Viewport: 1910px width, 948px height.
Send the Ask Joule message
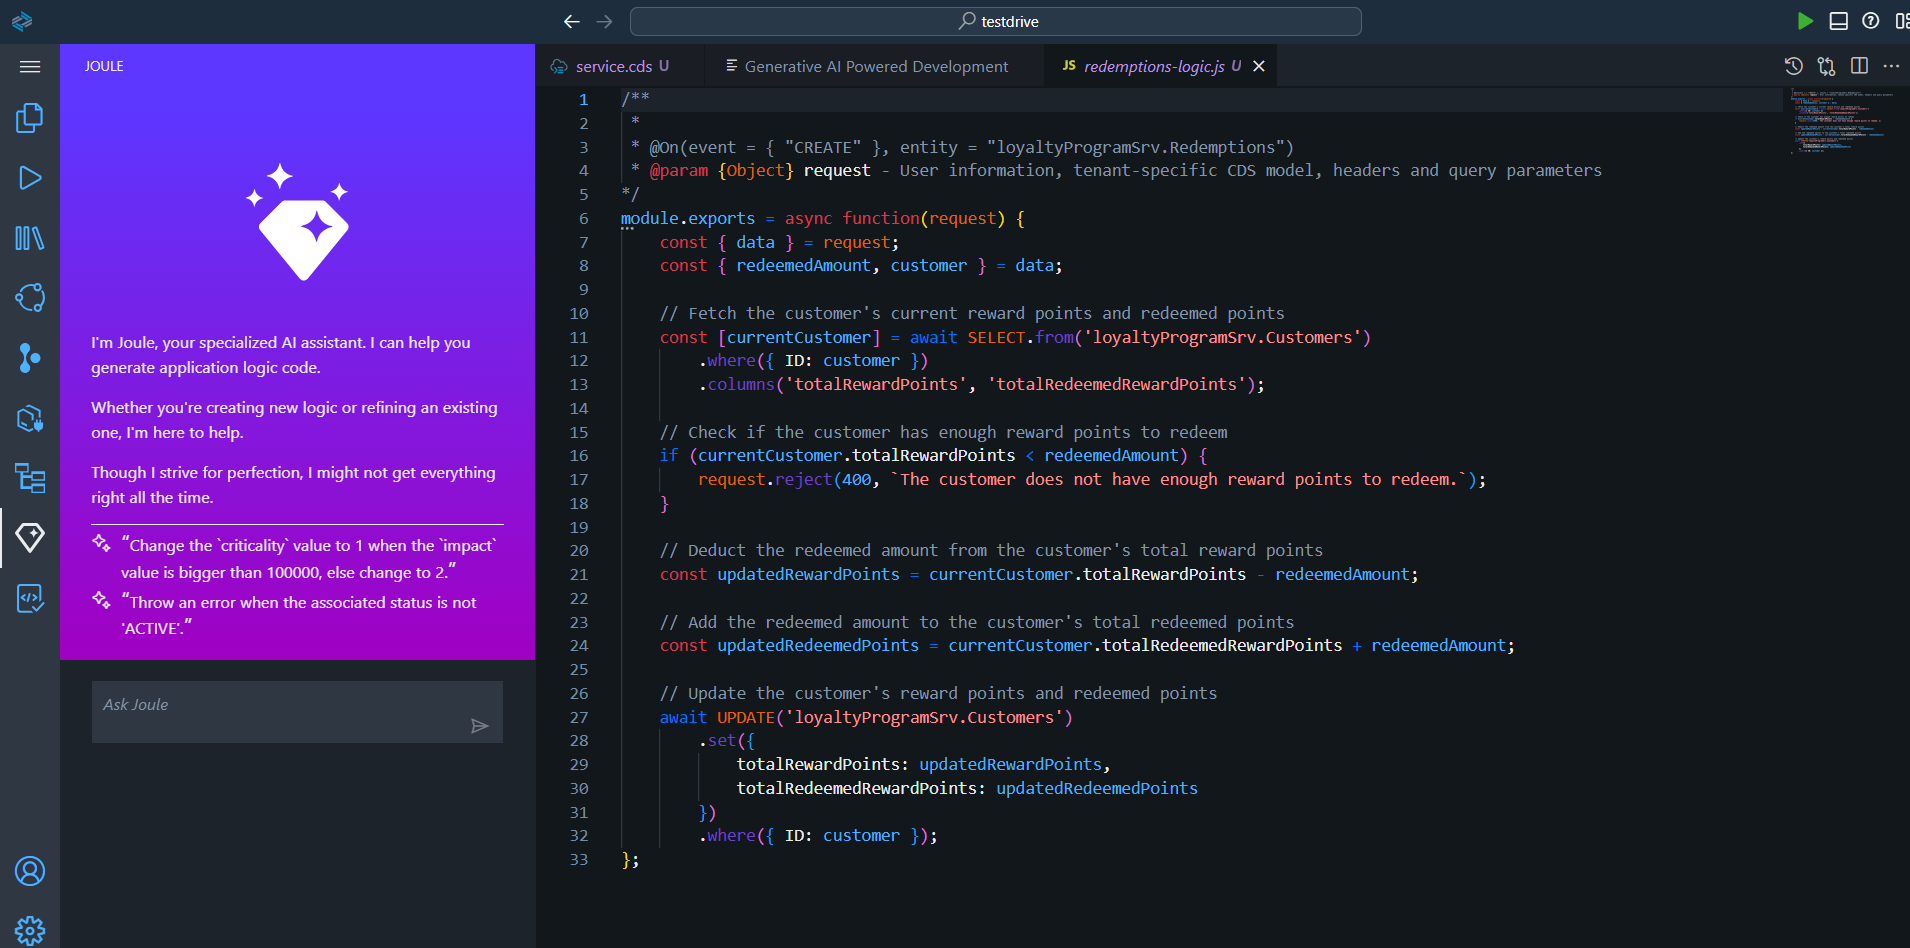(480, 726)
